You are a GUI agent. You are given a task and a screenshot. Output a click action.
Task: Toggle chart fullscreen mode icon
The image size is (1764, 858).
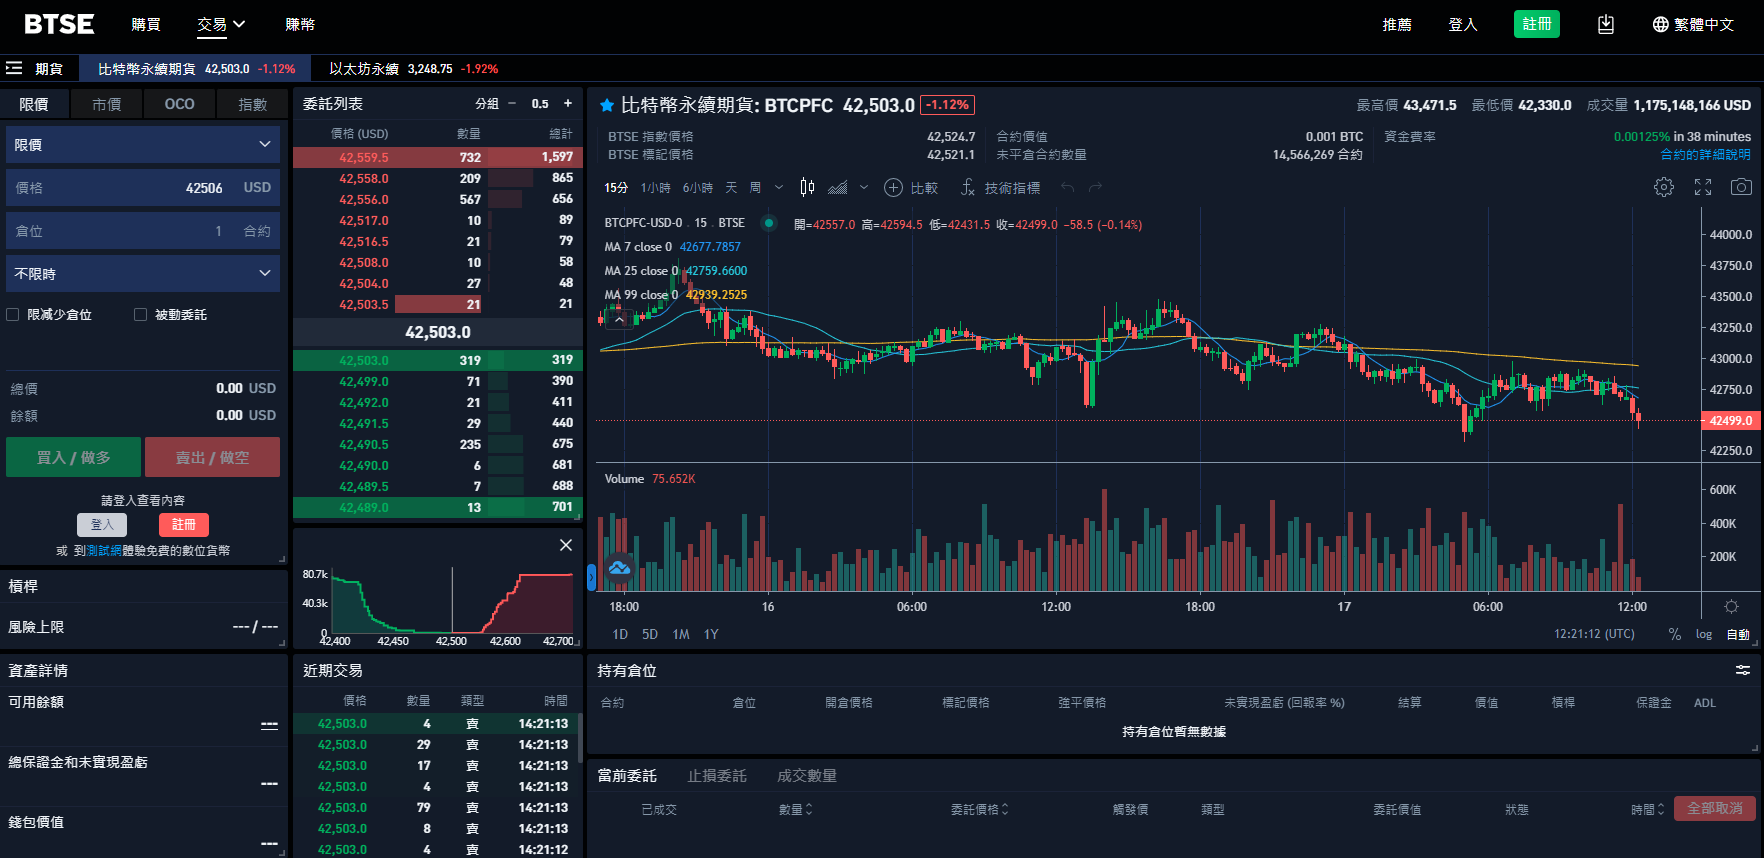(1703, 187)
